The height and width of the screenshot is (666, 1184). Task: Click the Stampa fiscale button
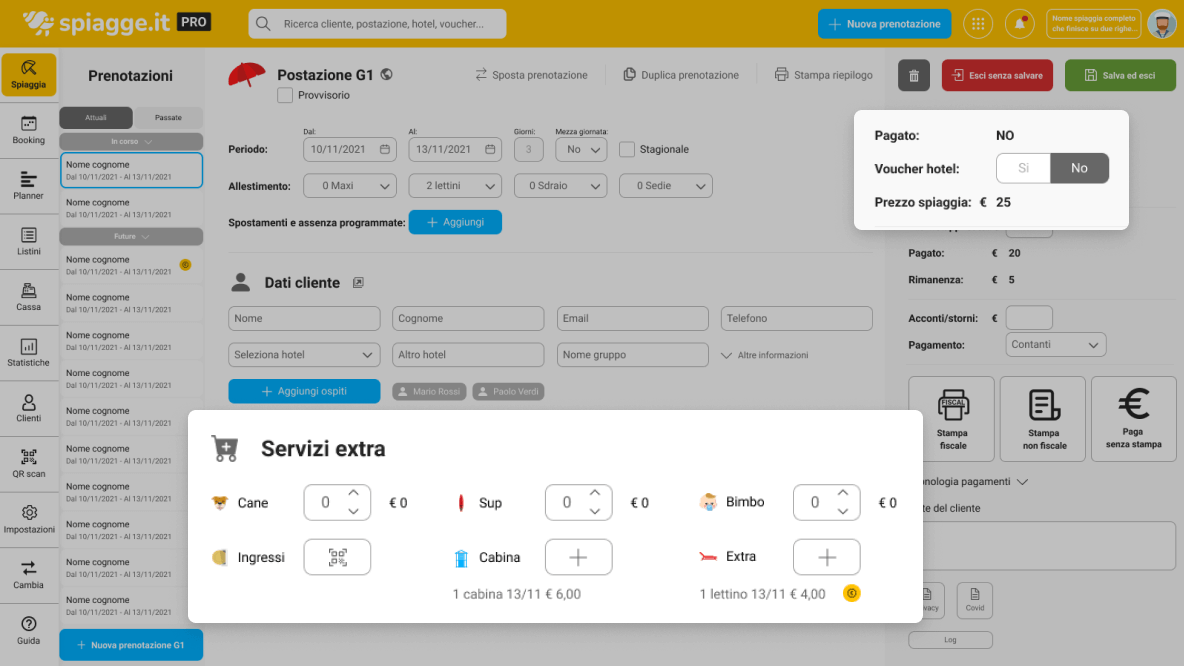(x=951, y=419)
